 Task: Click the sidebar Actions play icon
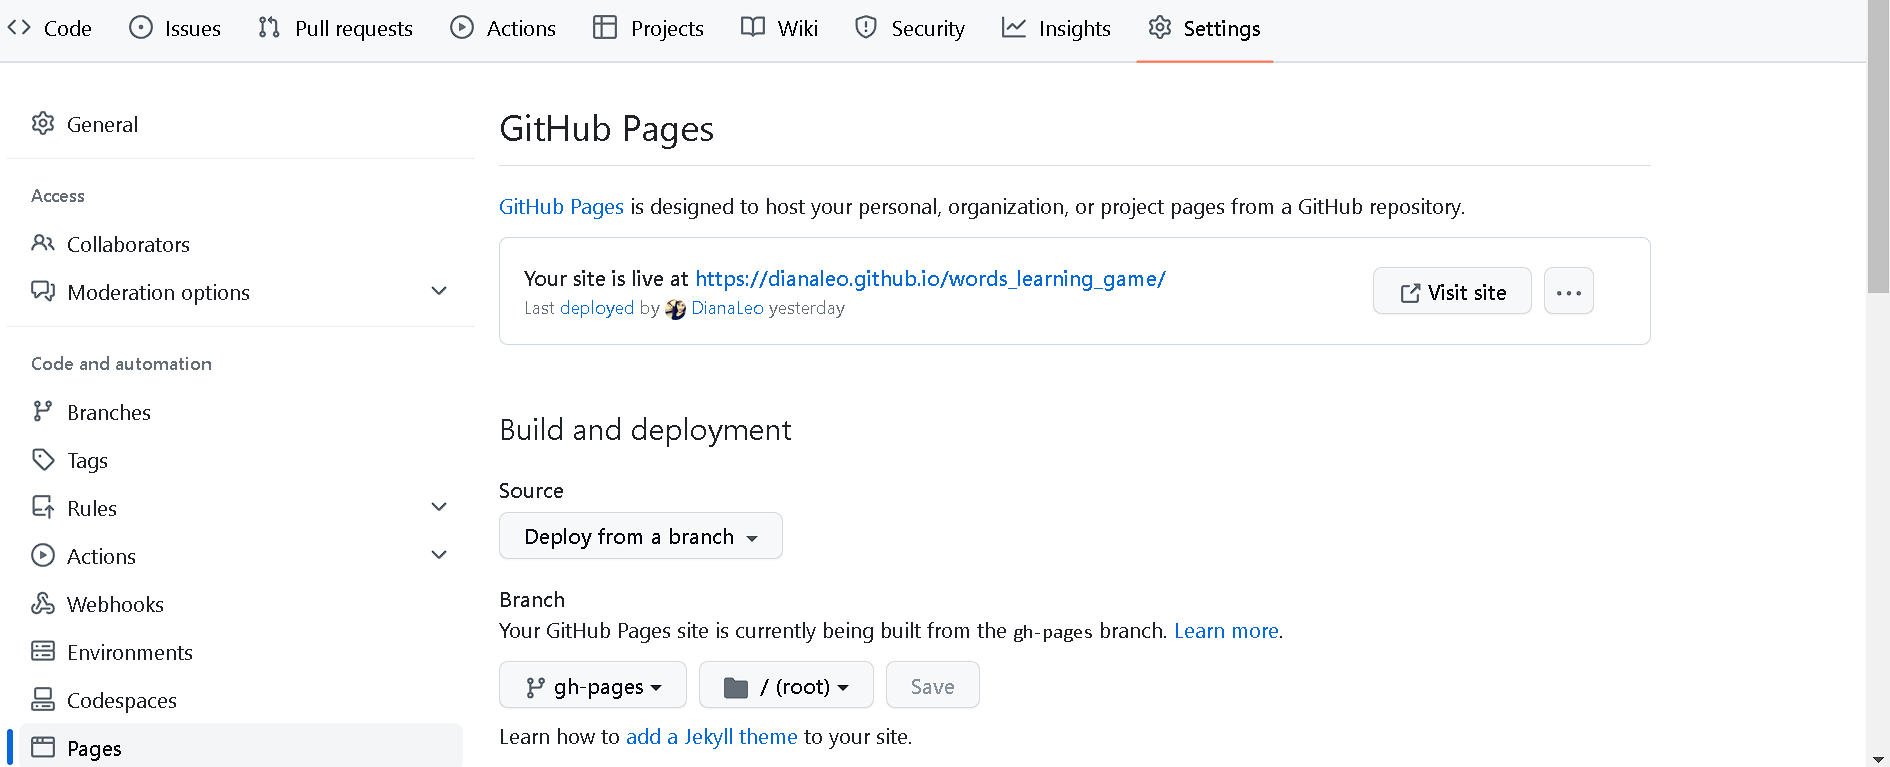[43, 555]
